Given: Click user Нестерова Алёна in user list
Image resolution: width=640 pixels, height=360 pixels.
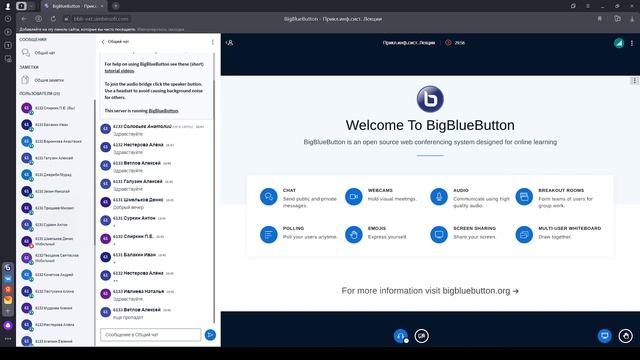Looking at the screenshot, I should [x=54, y=324].
